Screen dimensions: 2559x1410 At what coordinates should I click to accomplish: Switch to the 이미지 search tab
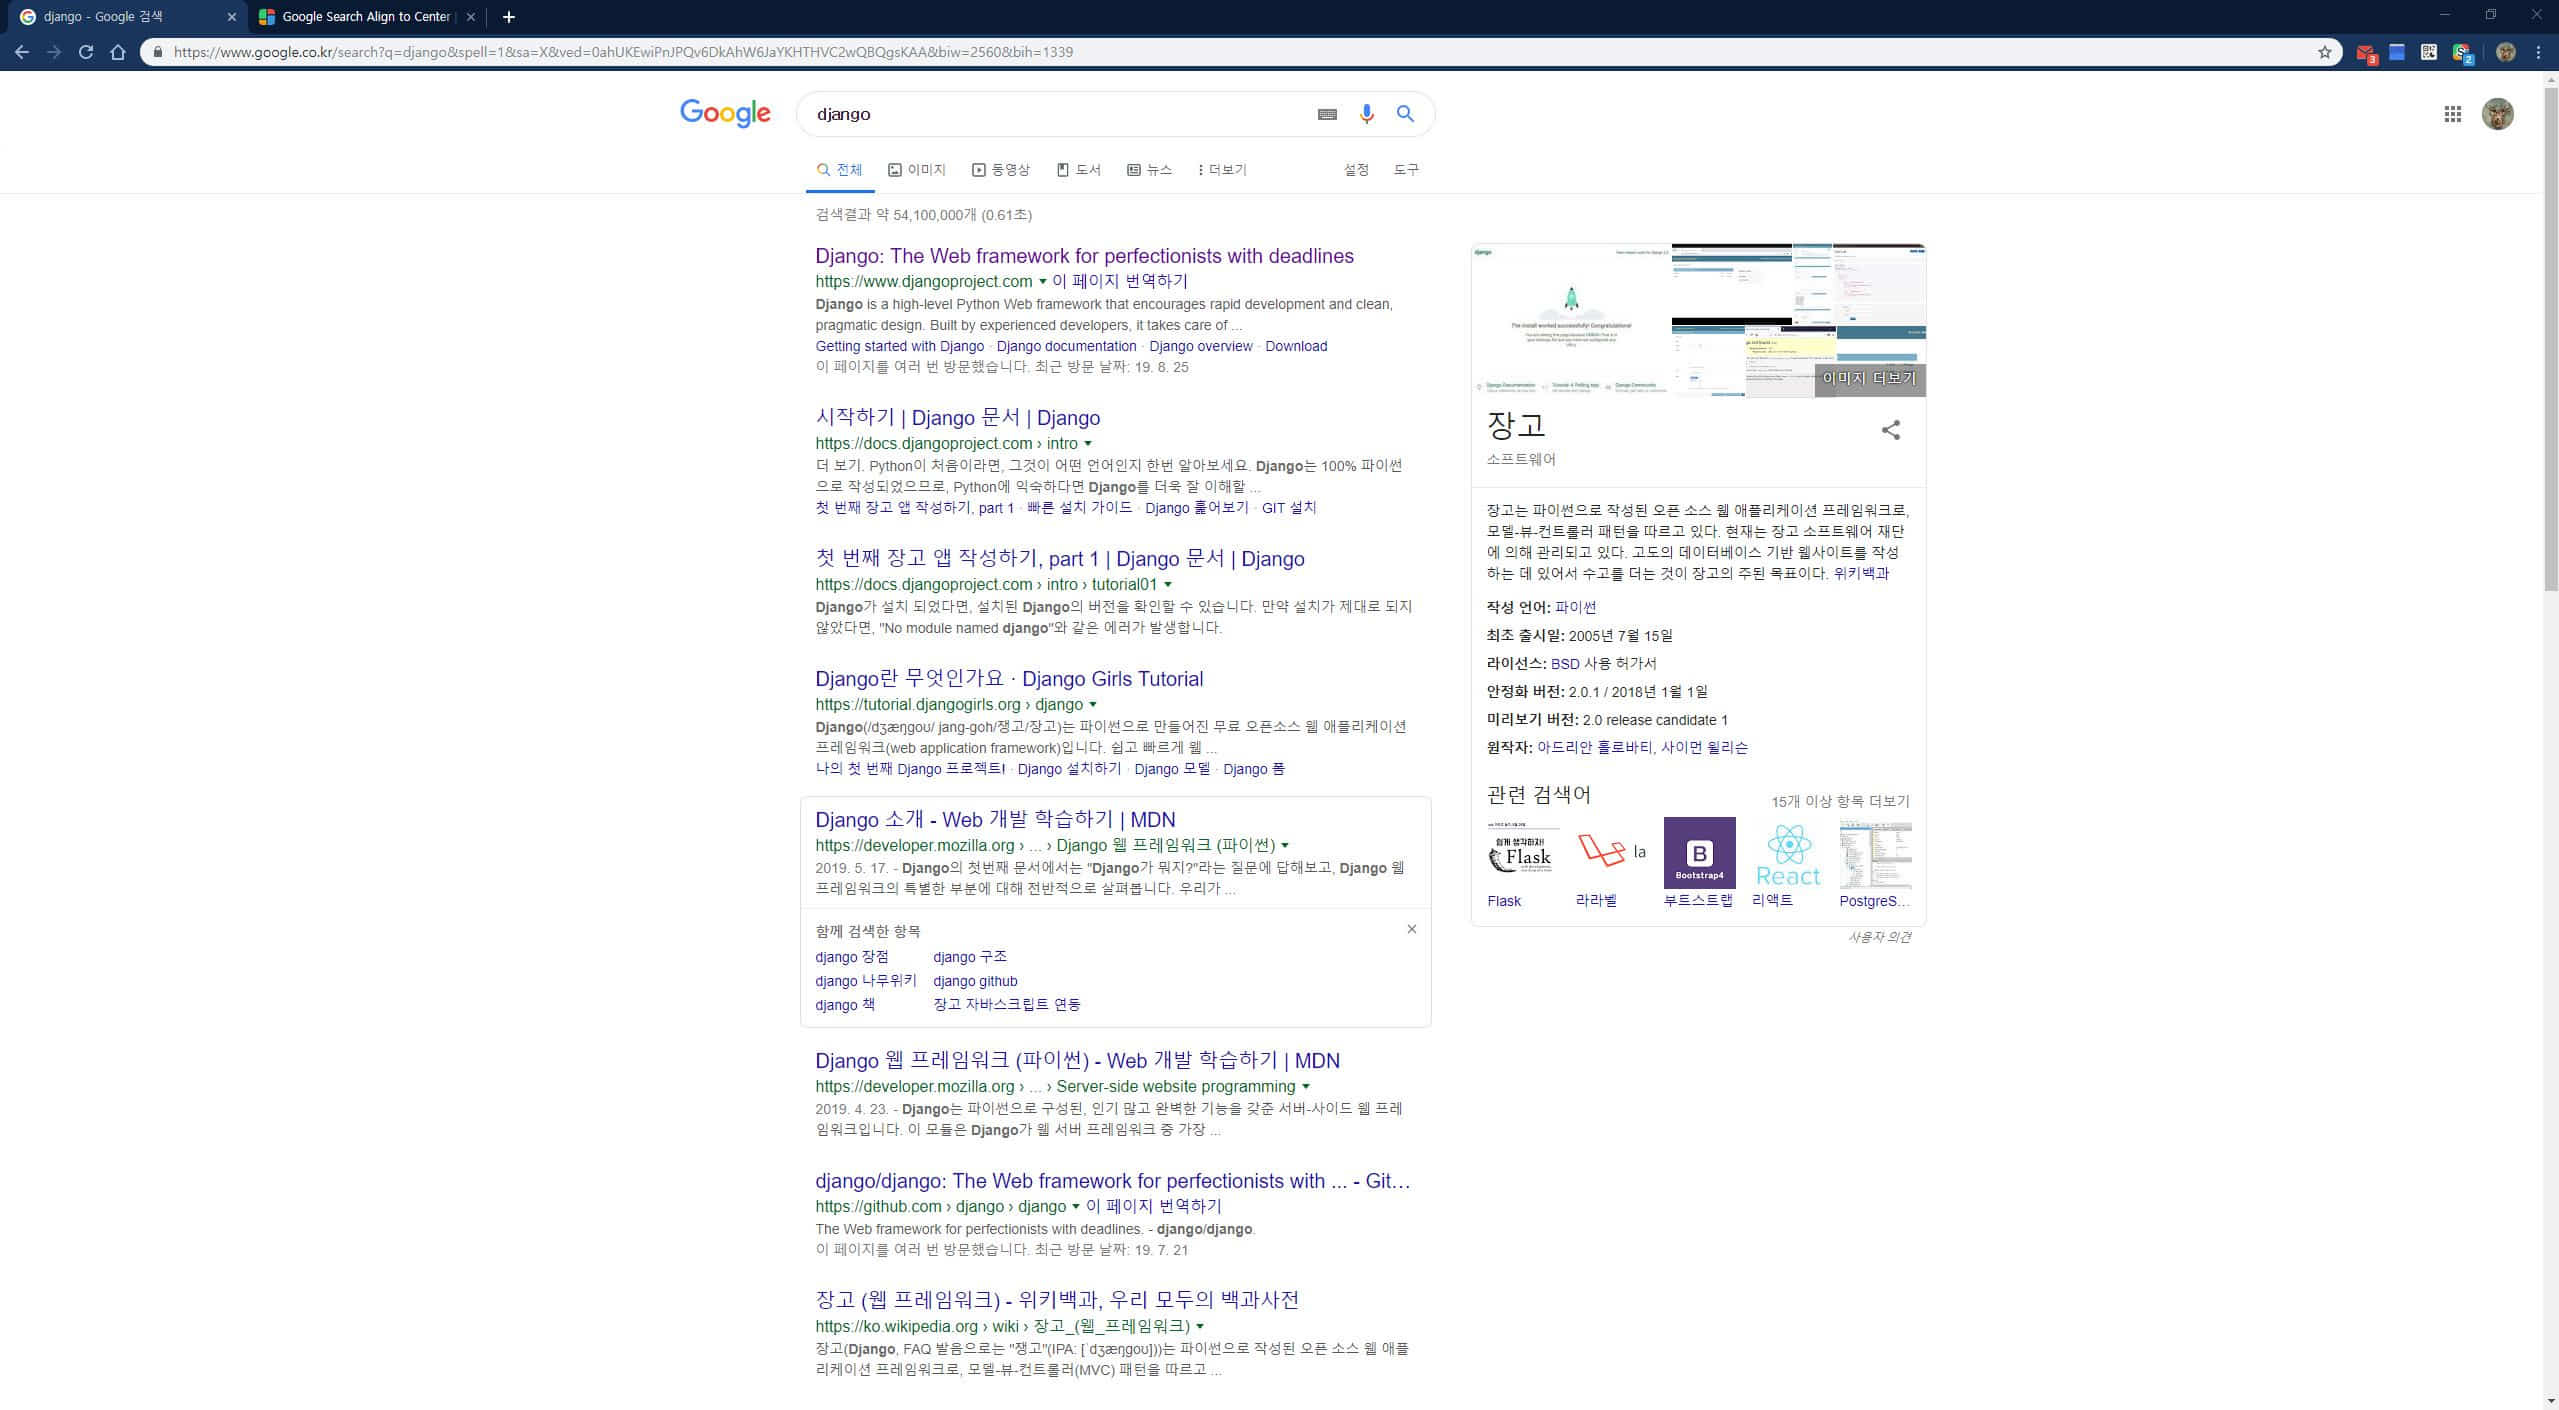916,169
